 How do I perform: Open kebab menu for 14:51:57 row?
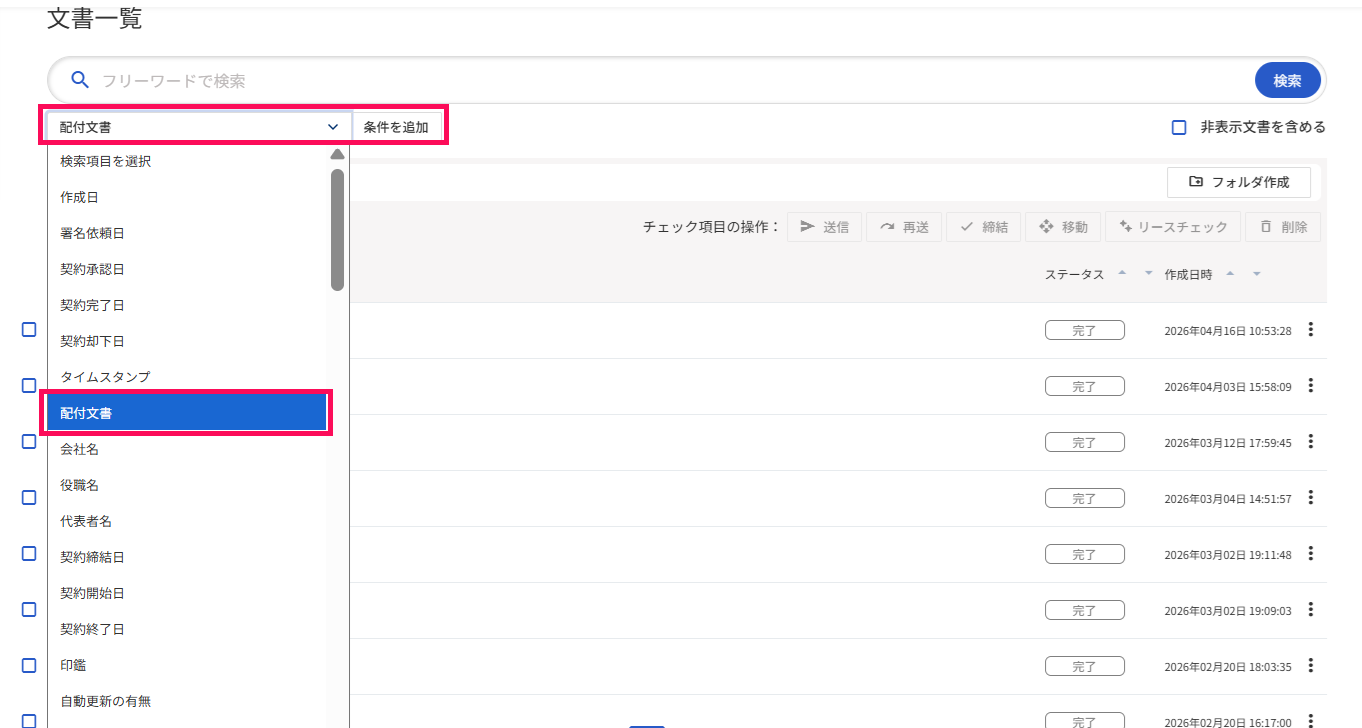pyautogui.click(x=1311, y=498)
